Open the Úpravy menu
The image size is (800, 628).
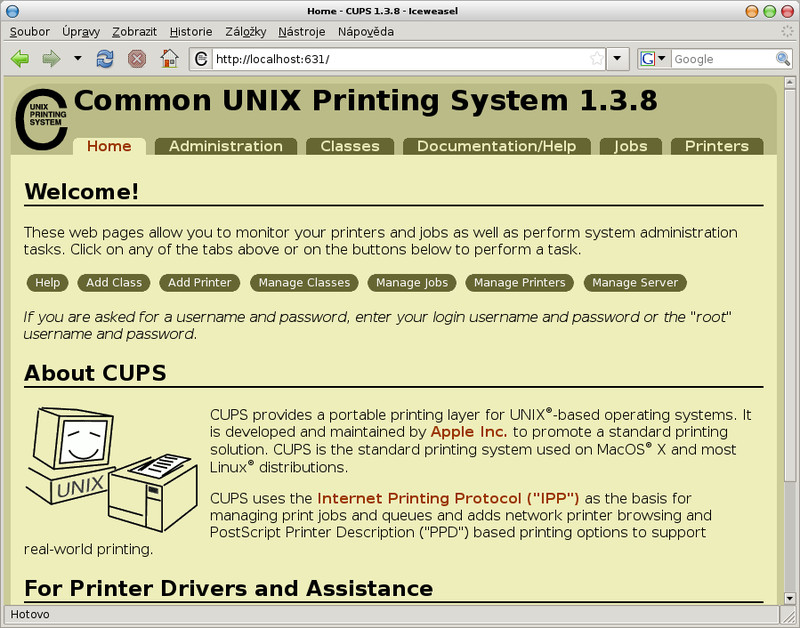(x=81, y=32)
